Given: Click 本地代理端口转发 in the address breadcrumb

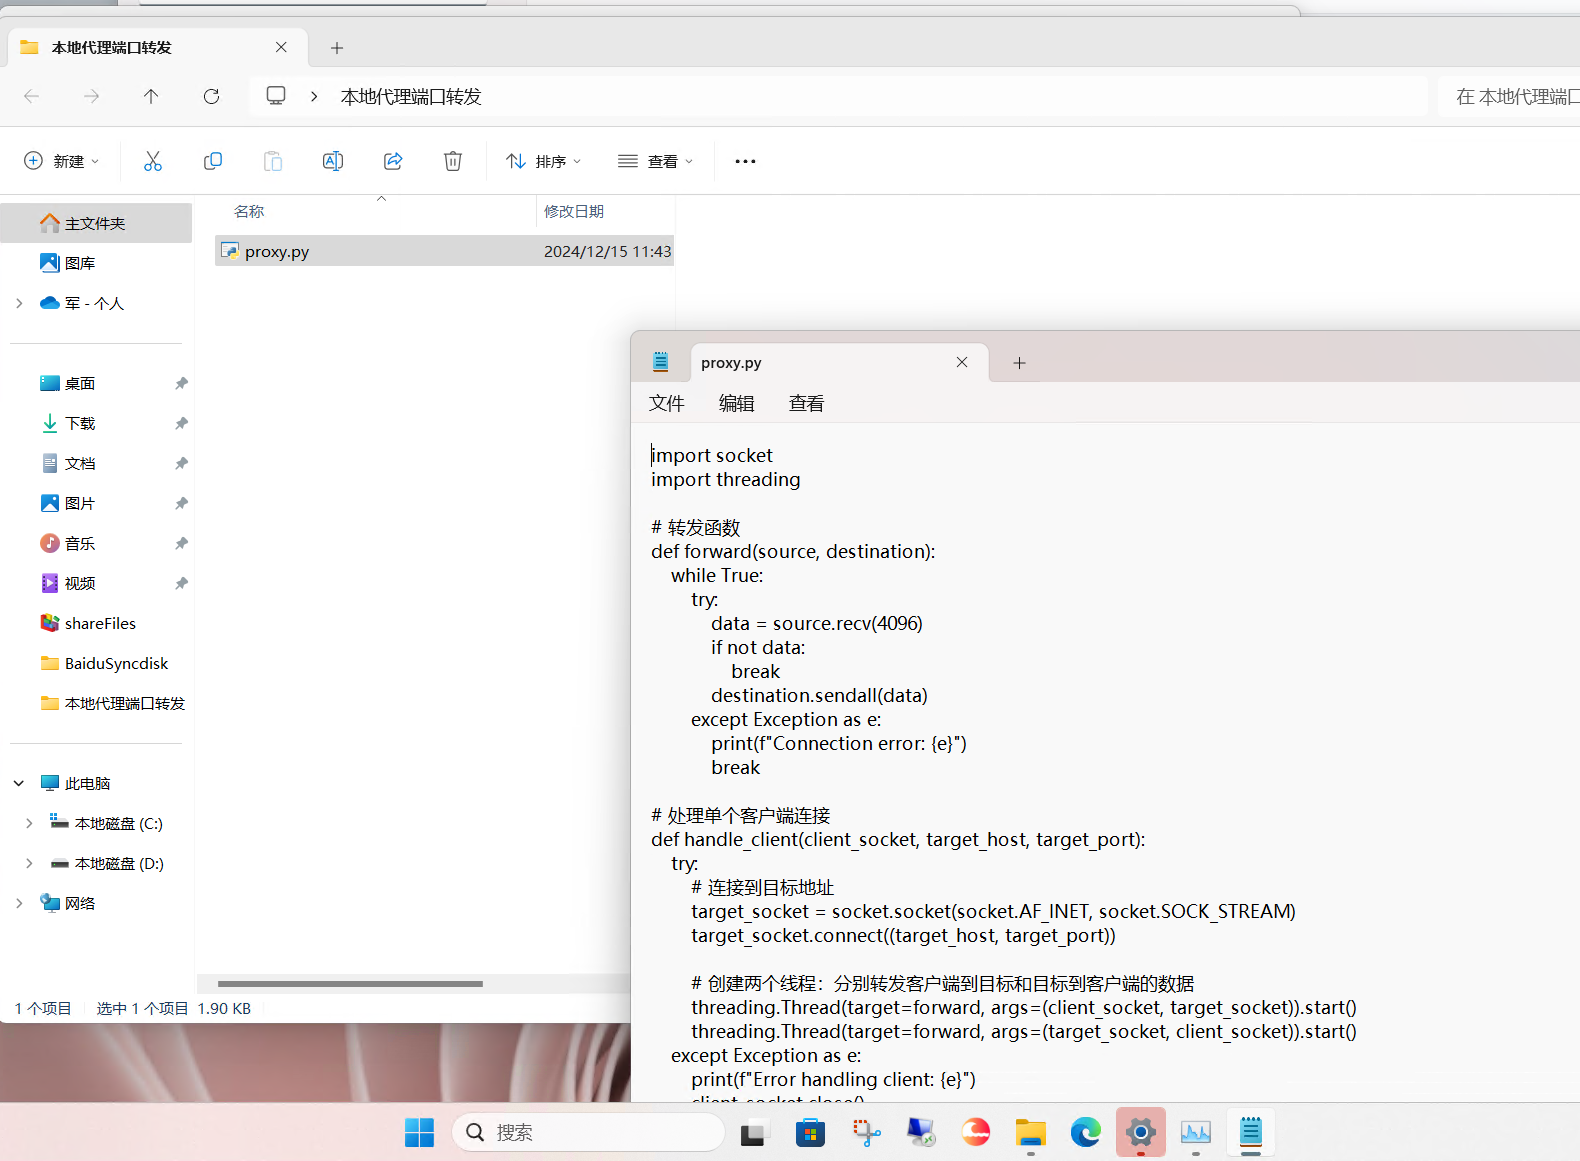Looking at the screenshot, I should (x=411, y=96).
